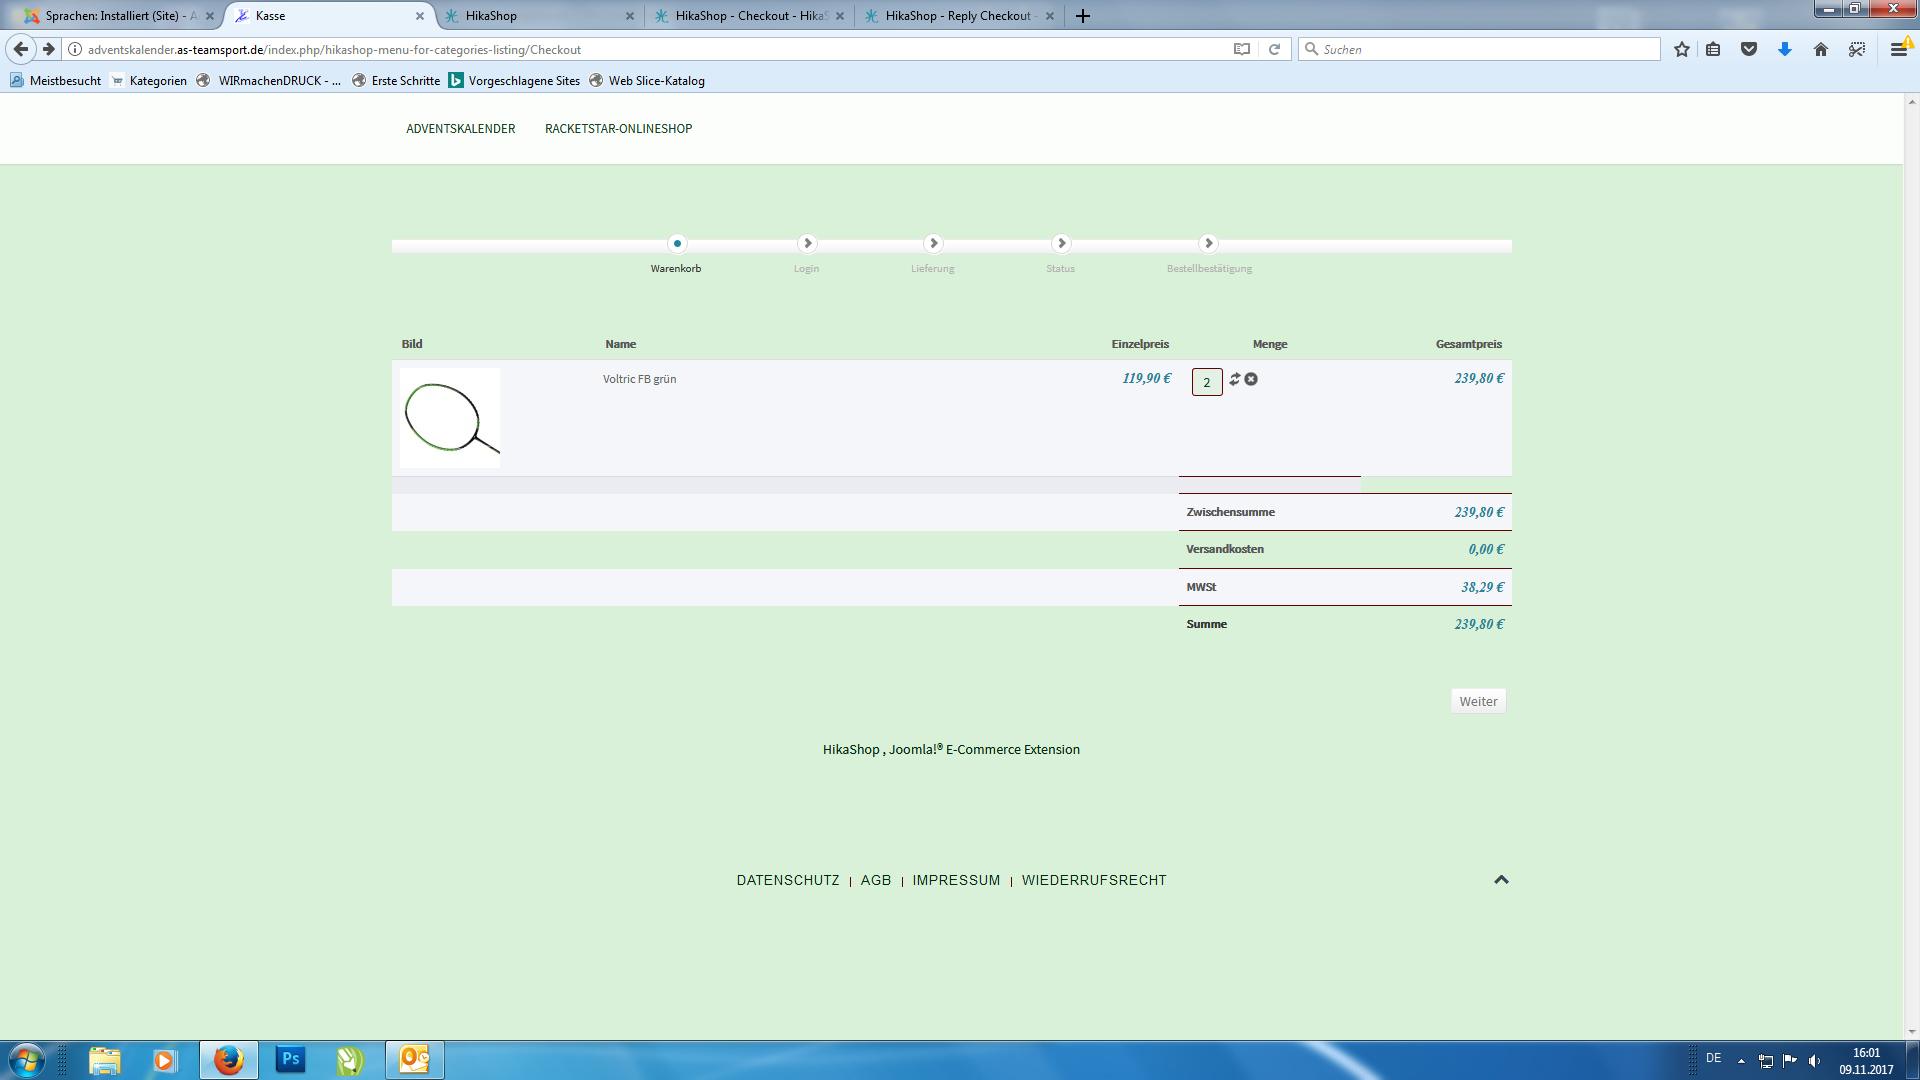Open the Firefox hamburger menu
1920x1080 pixels.
pyautogui.click(x=1898, y=49)
